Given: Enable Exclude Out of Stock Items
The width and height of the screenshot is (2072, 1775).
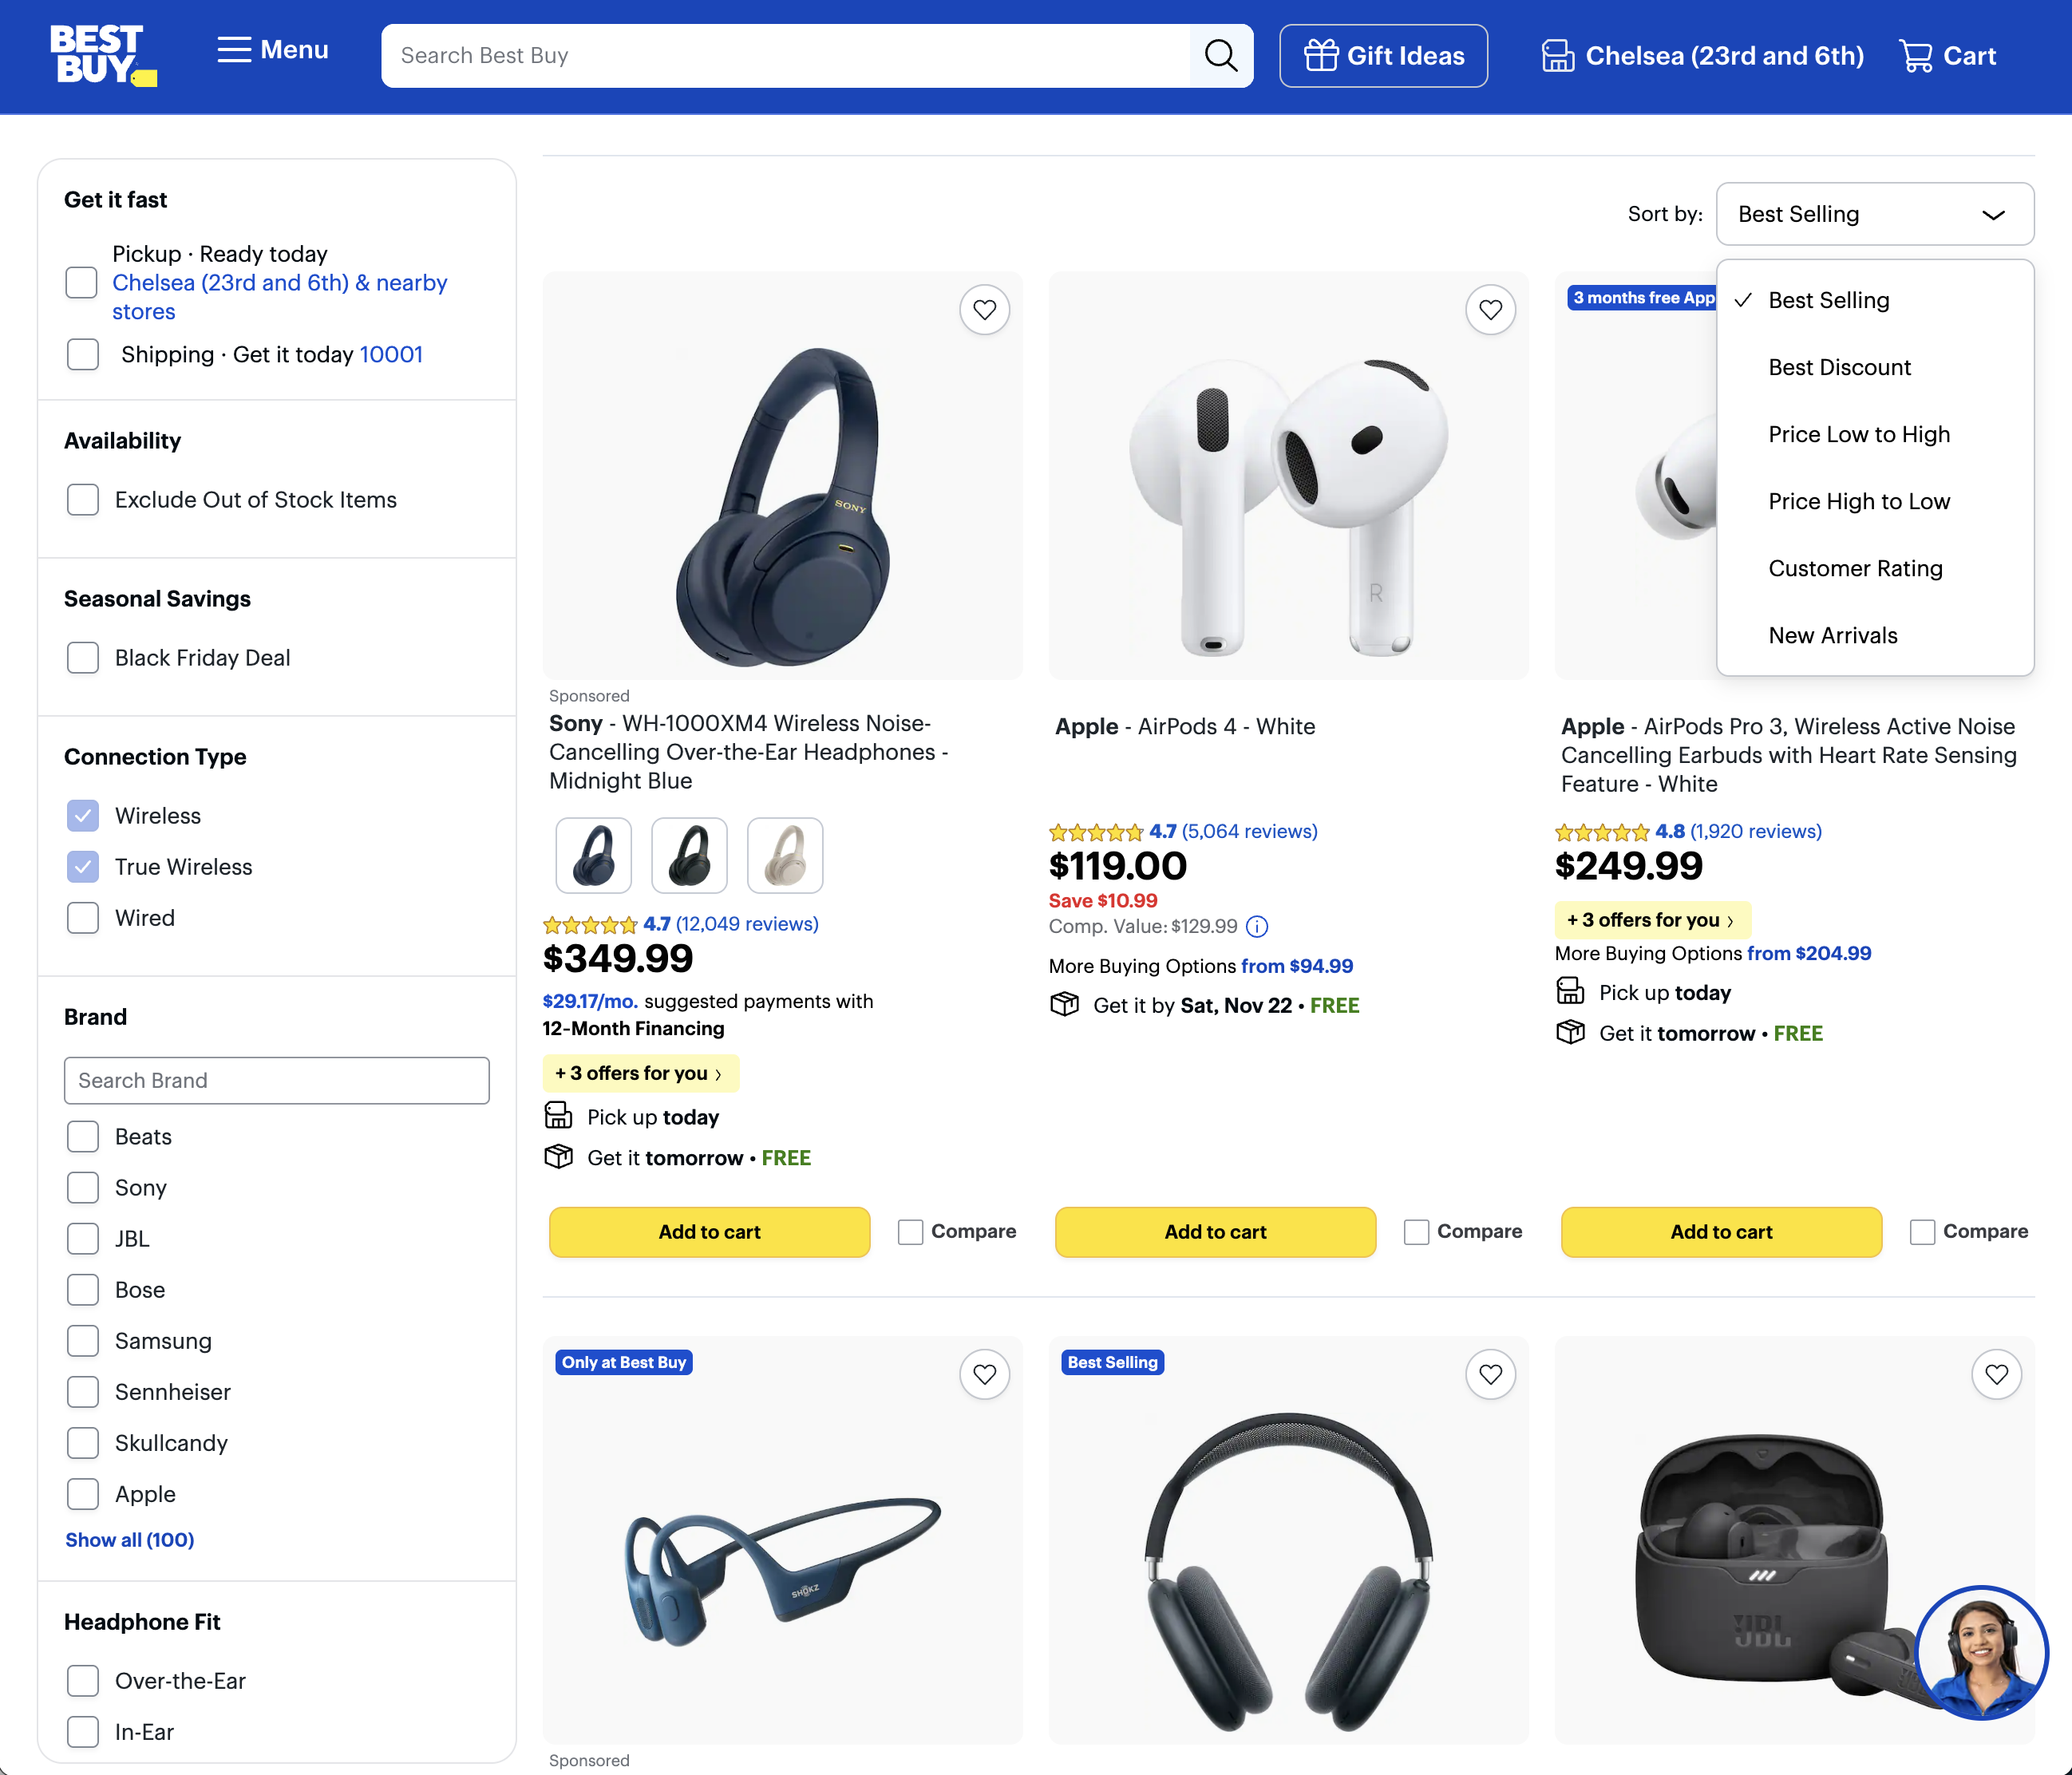Looking at the screenshot, I should coord(83,499).
